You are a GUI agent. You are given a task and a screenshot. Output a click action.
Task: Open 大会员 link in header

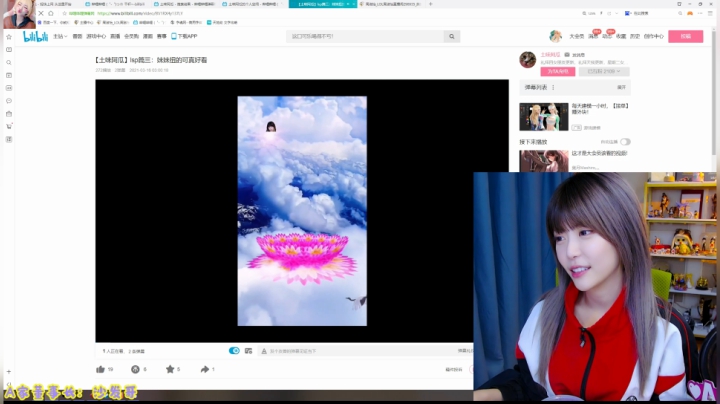coord(576,36)
